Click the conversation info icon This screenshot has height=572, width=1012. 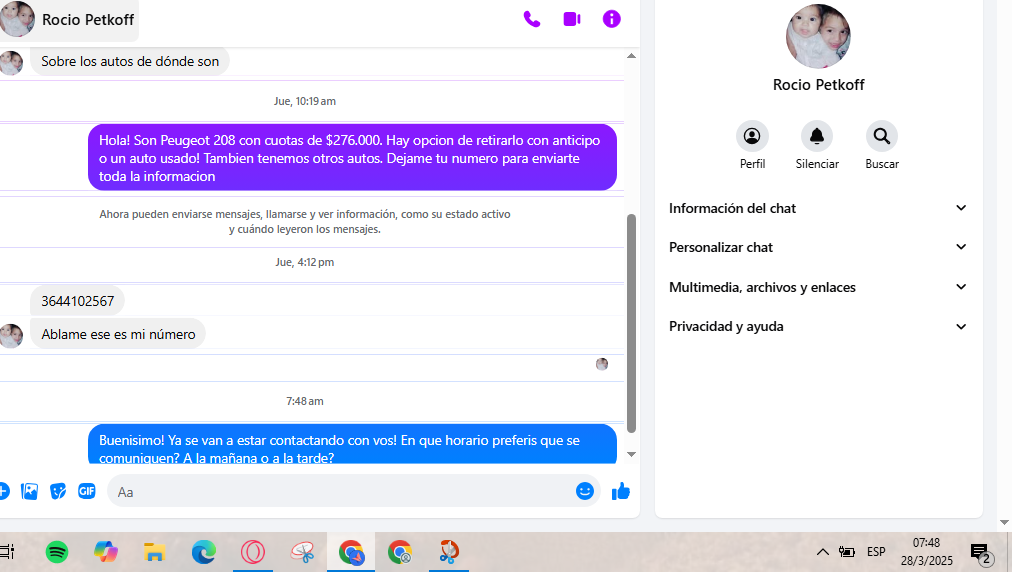point(612,19)
